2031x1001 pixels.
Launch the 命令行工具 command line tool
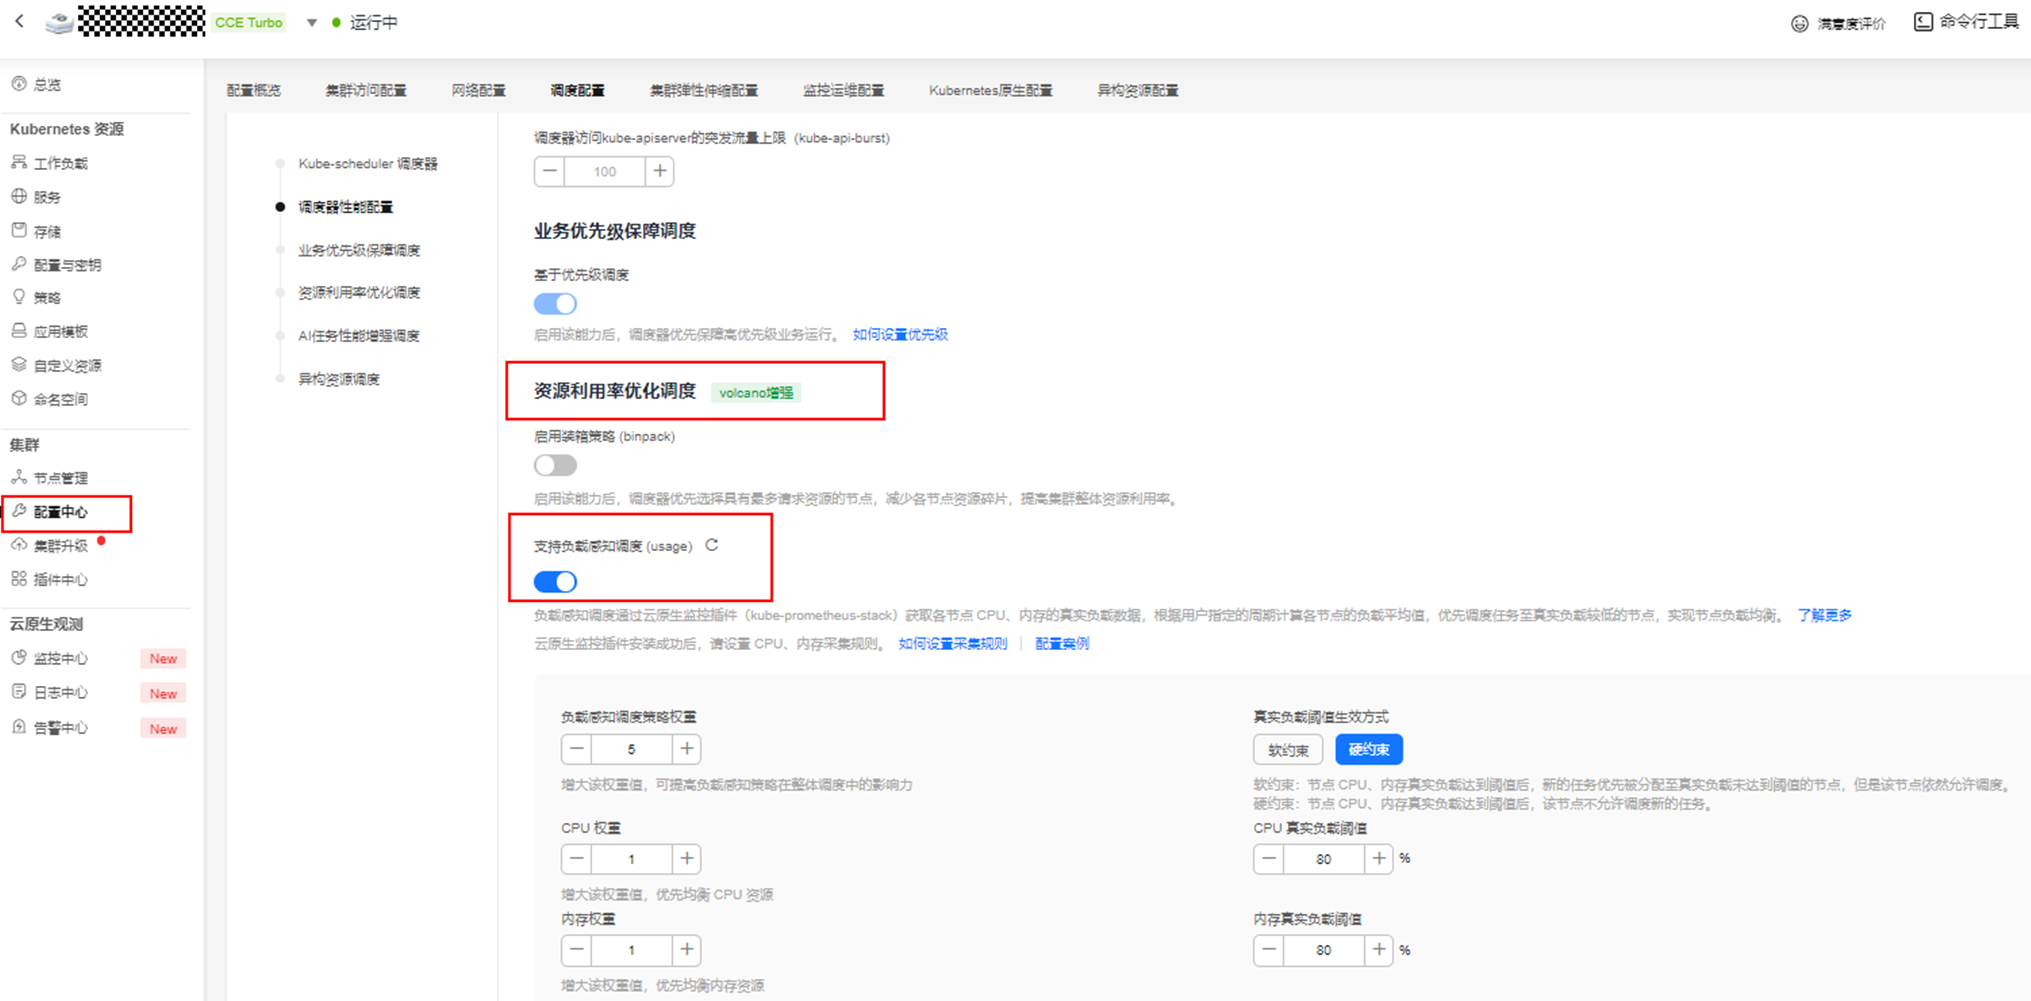(x=1966, y=22)
